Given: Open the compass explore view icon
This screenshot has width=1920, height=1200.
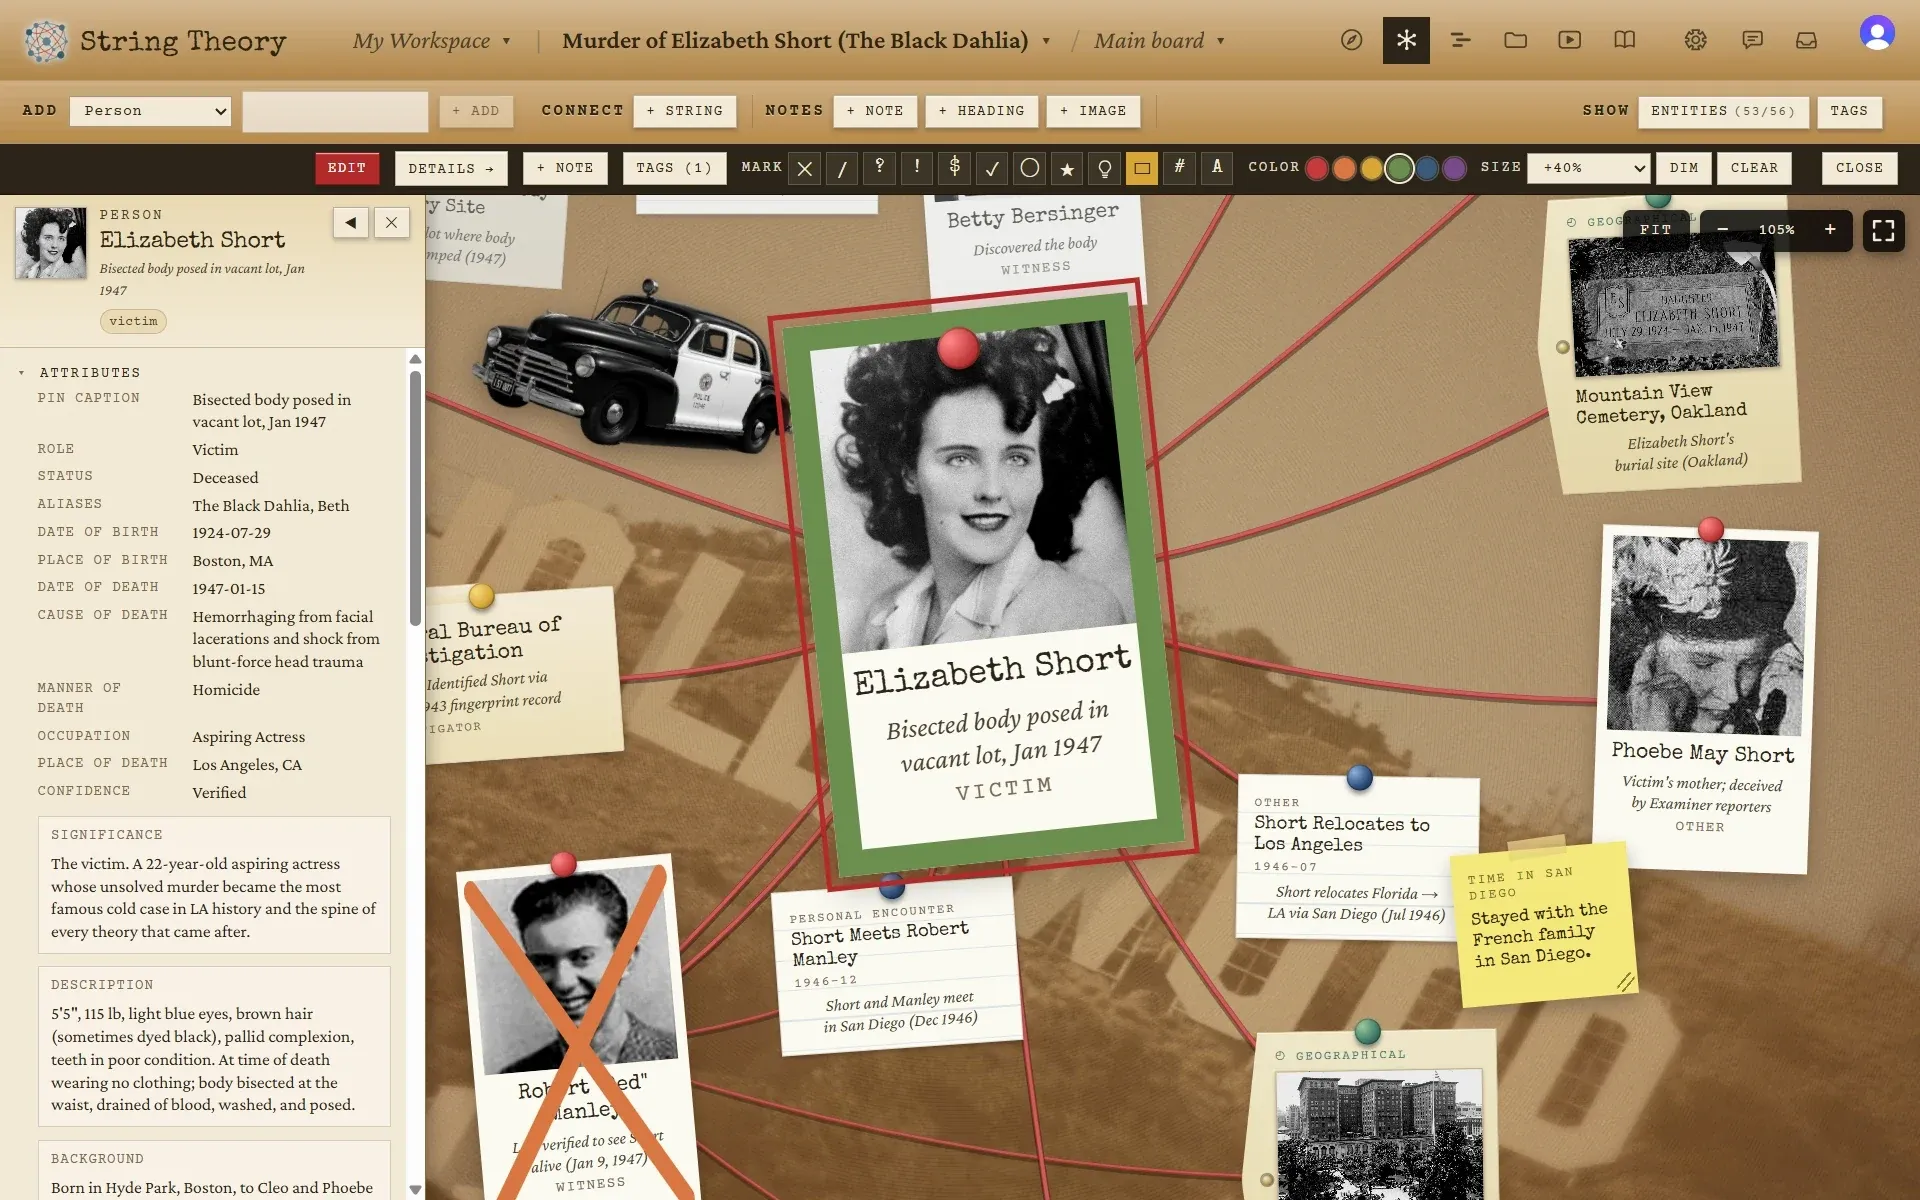Looking at the screenshot, I should [1351, 40].
